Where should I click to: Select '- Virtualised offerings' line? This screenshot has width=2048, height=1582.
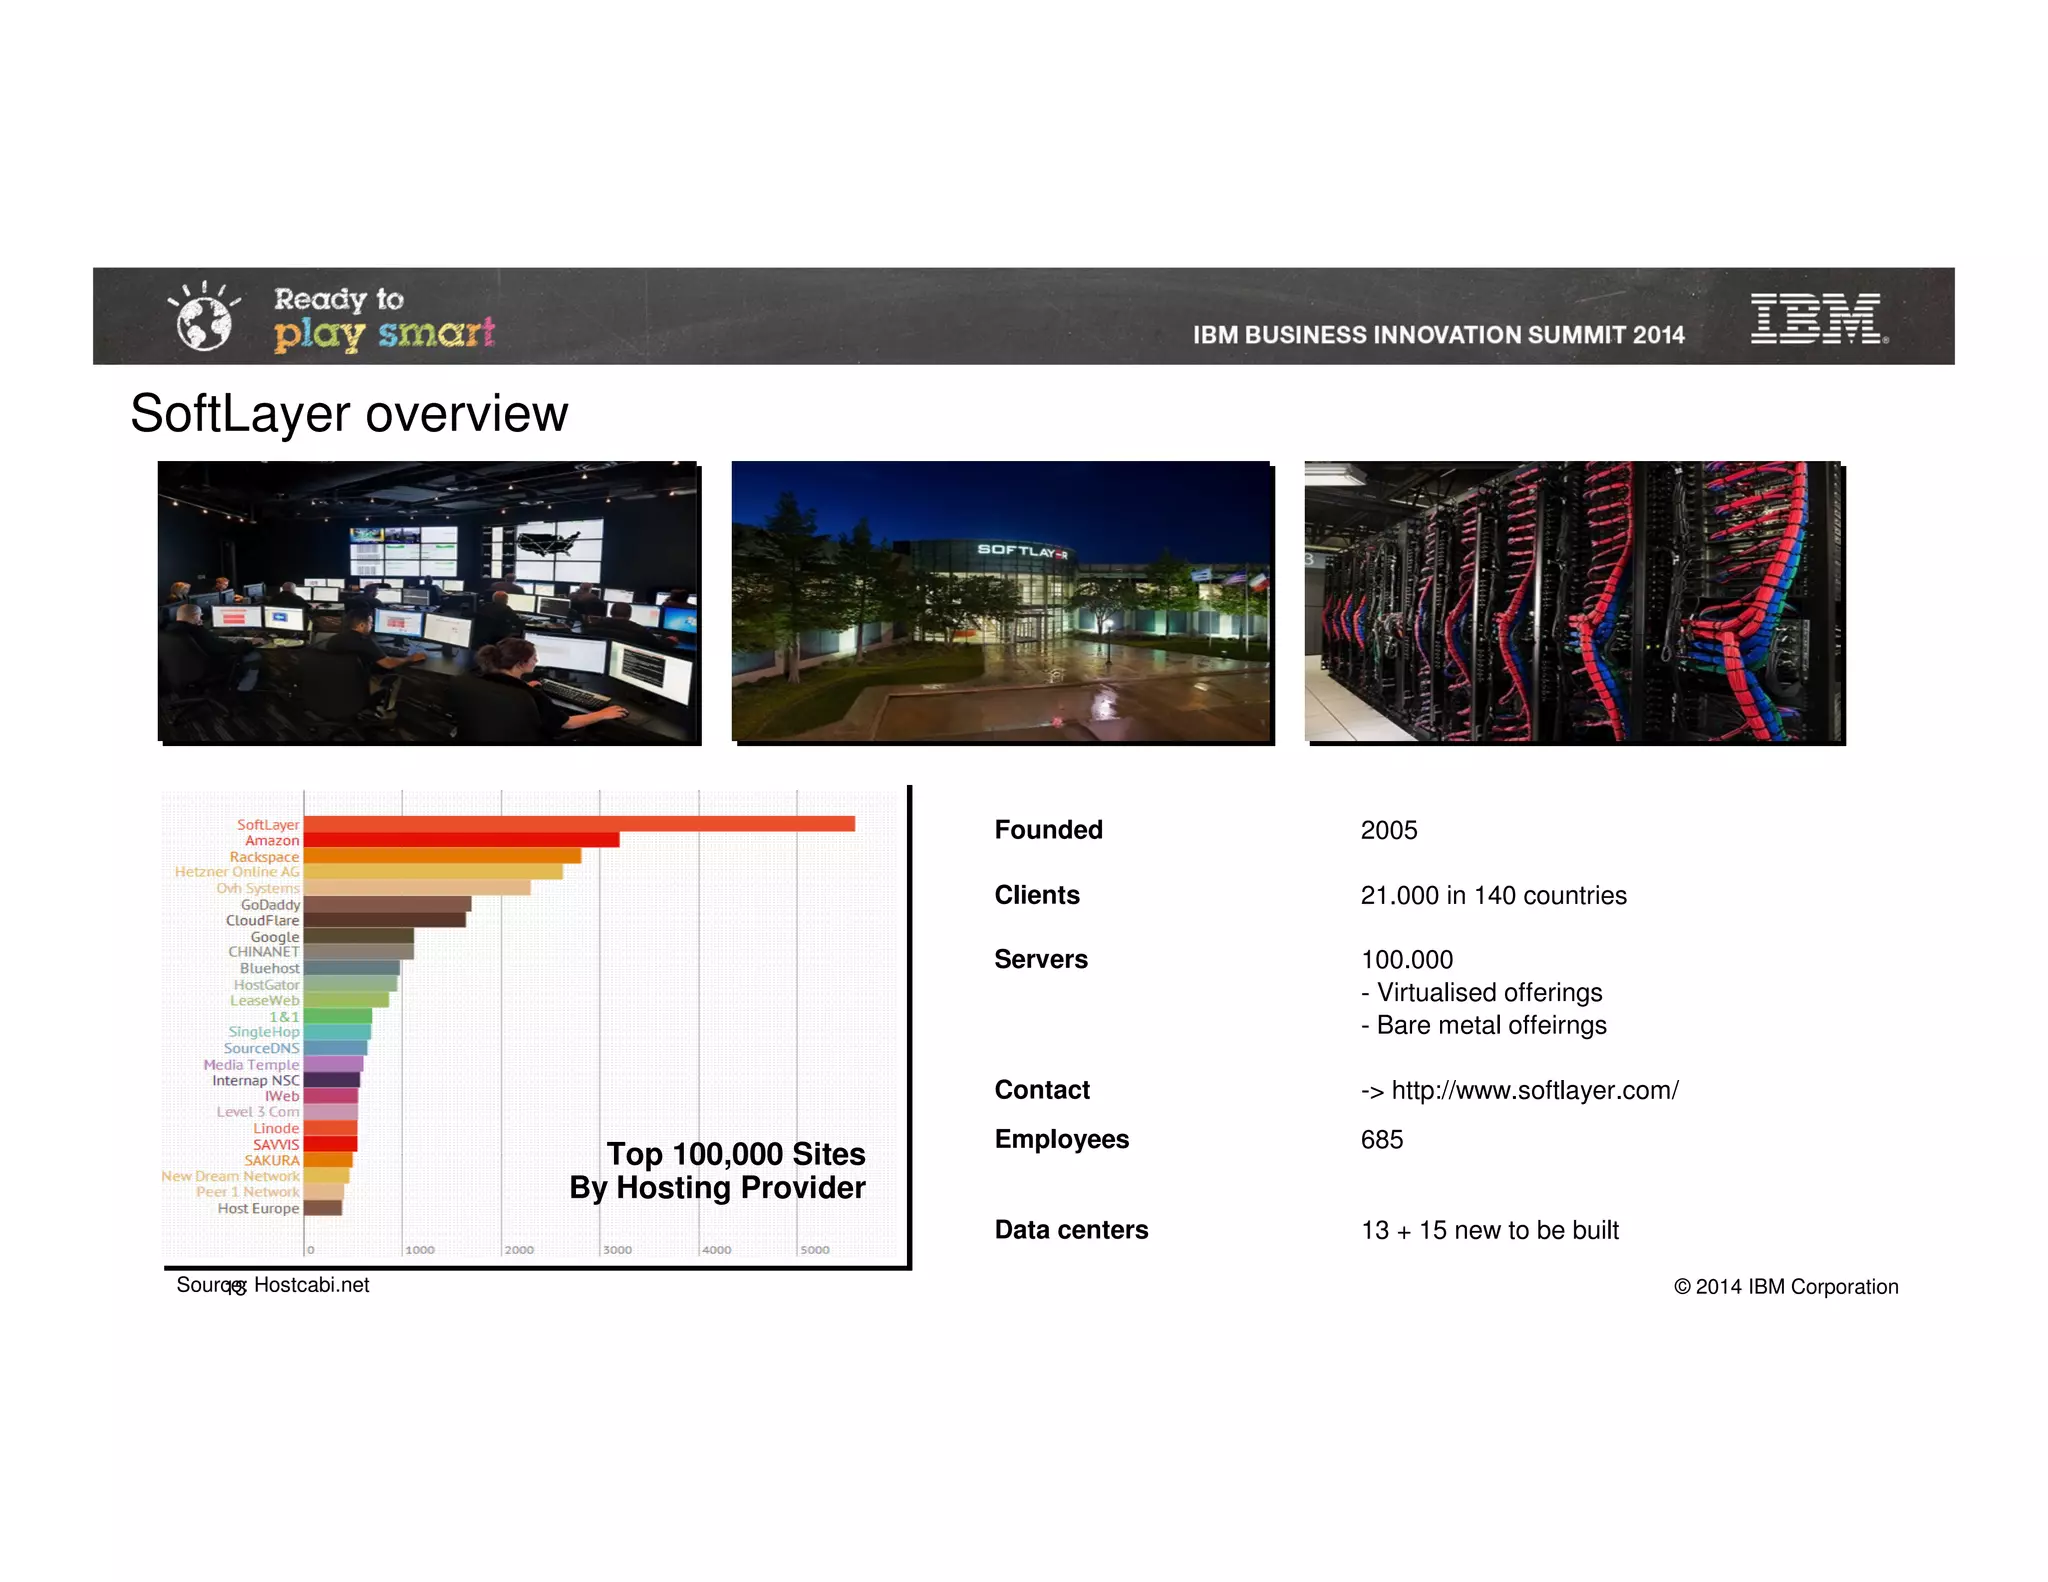coord(1482,992)
